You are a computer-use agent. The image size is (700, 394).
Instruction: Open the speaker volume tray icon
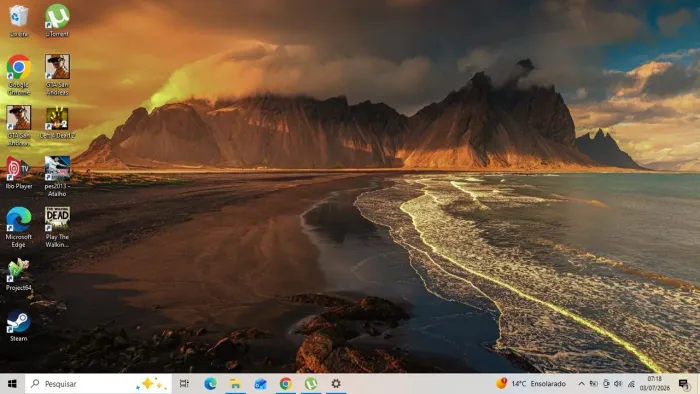(618, 384)
